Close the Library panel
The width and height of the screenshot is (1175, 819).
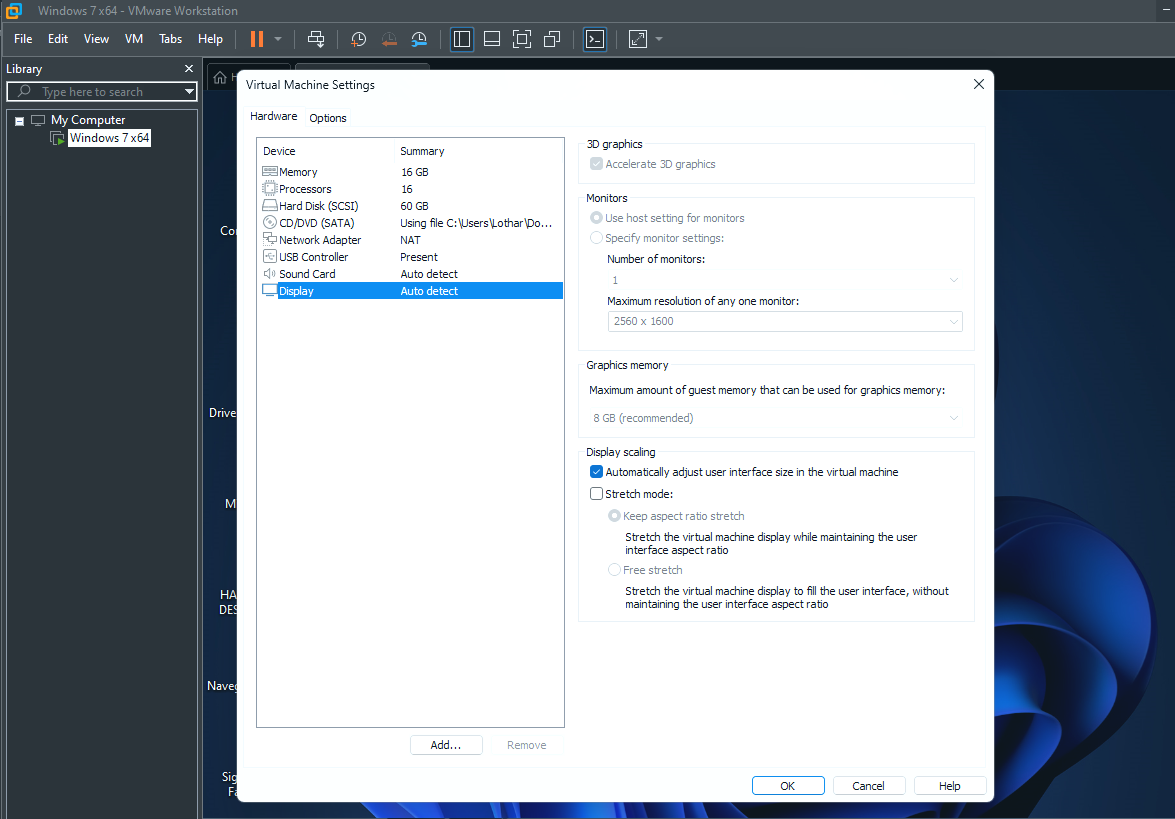[189, 68]
